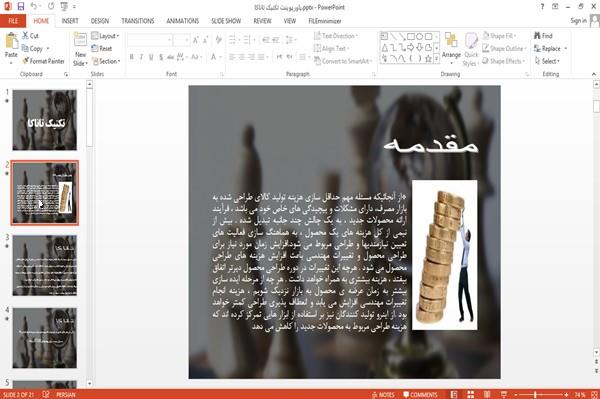Collapse the ribbon arrow
Image resolution: width=600 pixels, height=399 pixels.
pyautogui.click(x=593, y=74)
